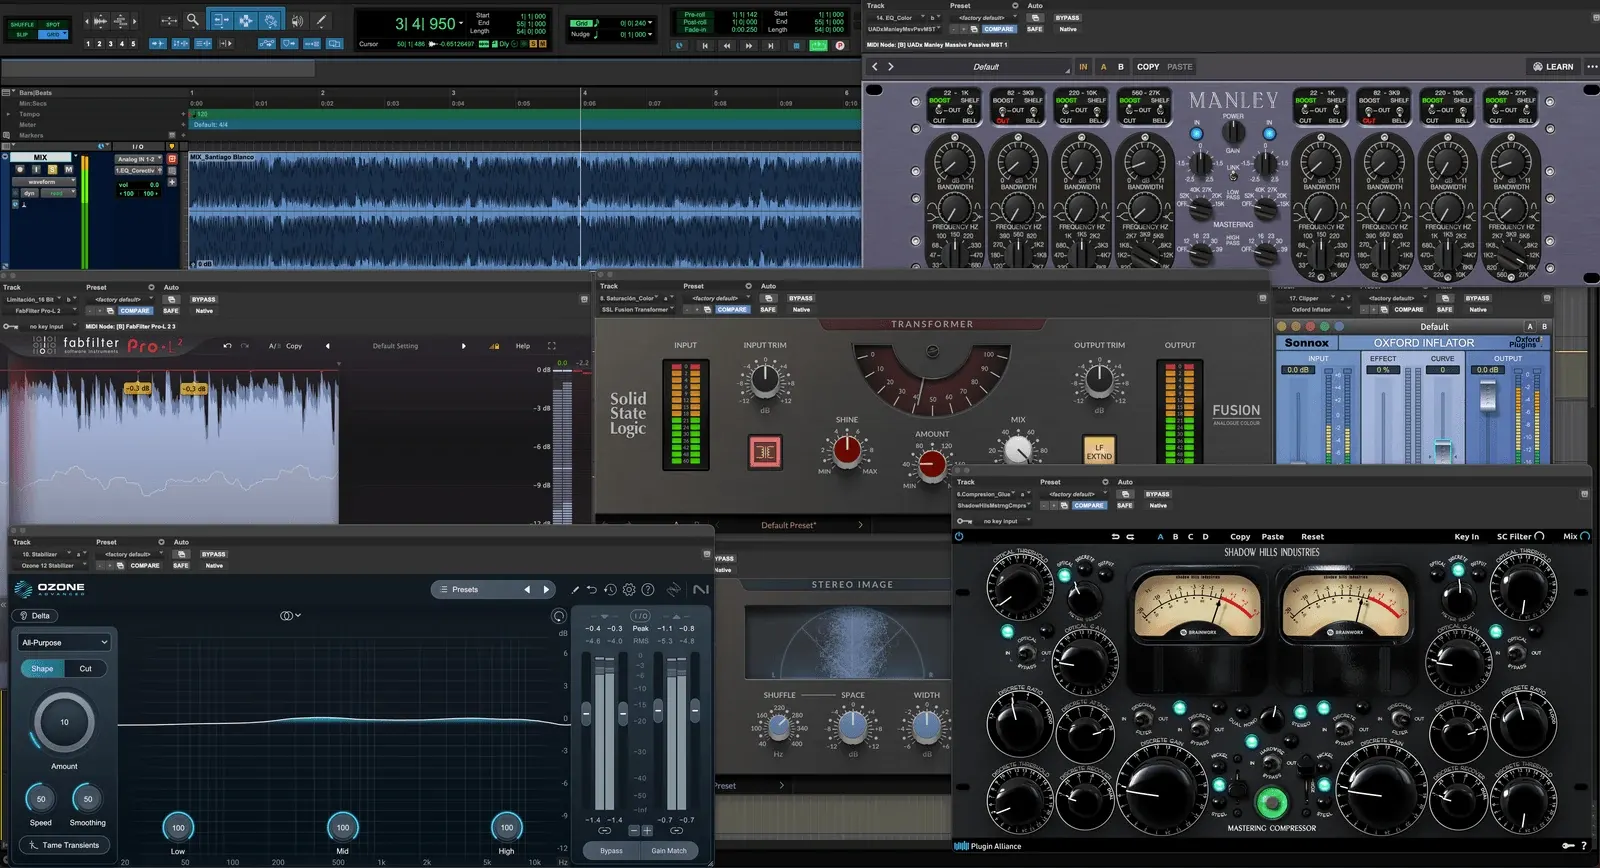Open the Nudge value dropdown
Viewport: 1600px width, 868px height.
pyautogui.click(x=650, y=35)
